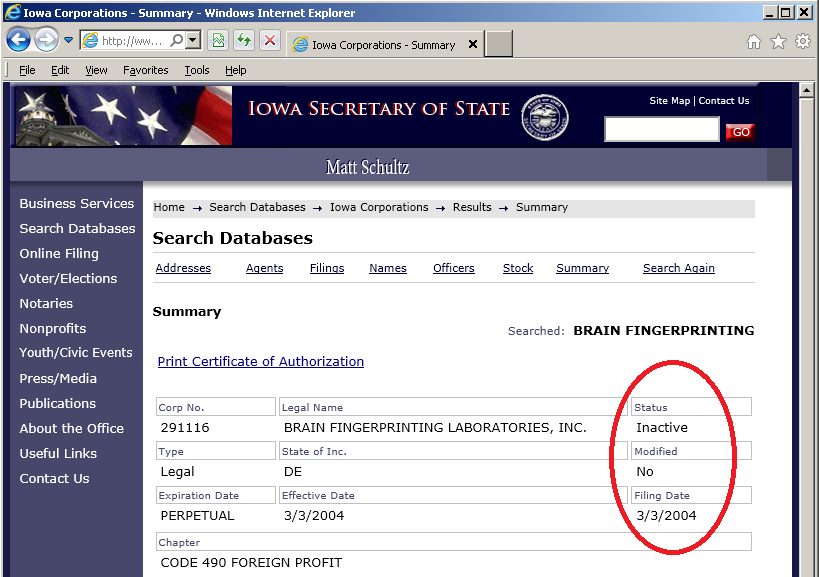Open About the Office in the sidebar
The width and height of the screenshot is (819, 577).
(x=72, y=429)
